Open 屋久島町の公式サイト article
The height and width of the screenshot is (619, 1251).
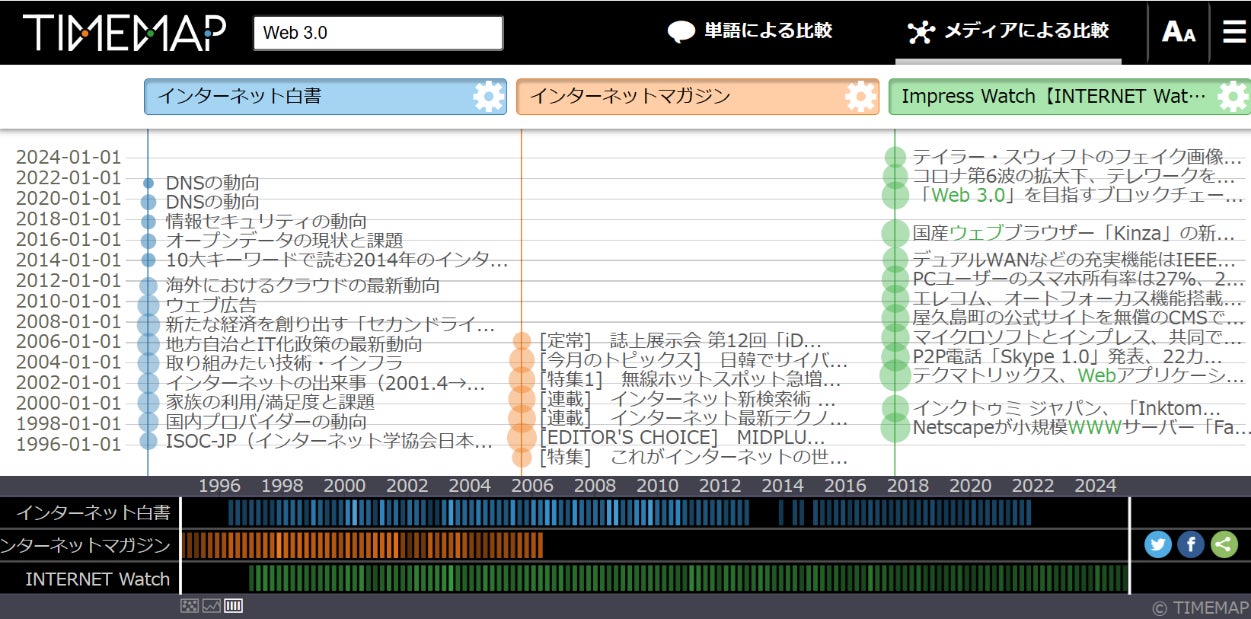[1078, 318]
